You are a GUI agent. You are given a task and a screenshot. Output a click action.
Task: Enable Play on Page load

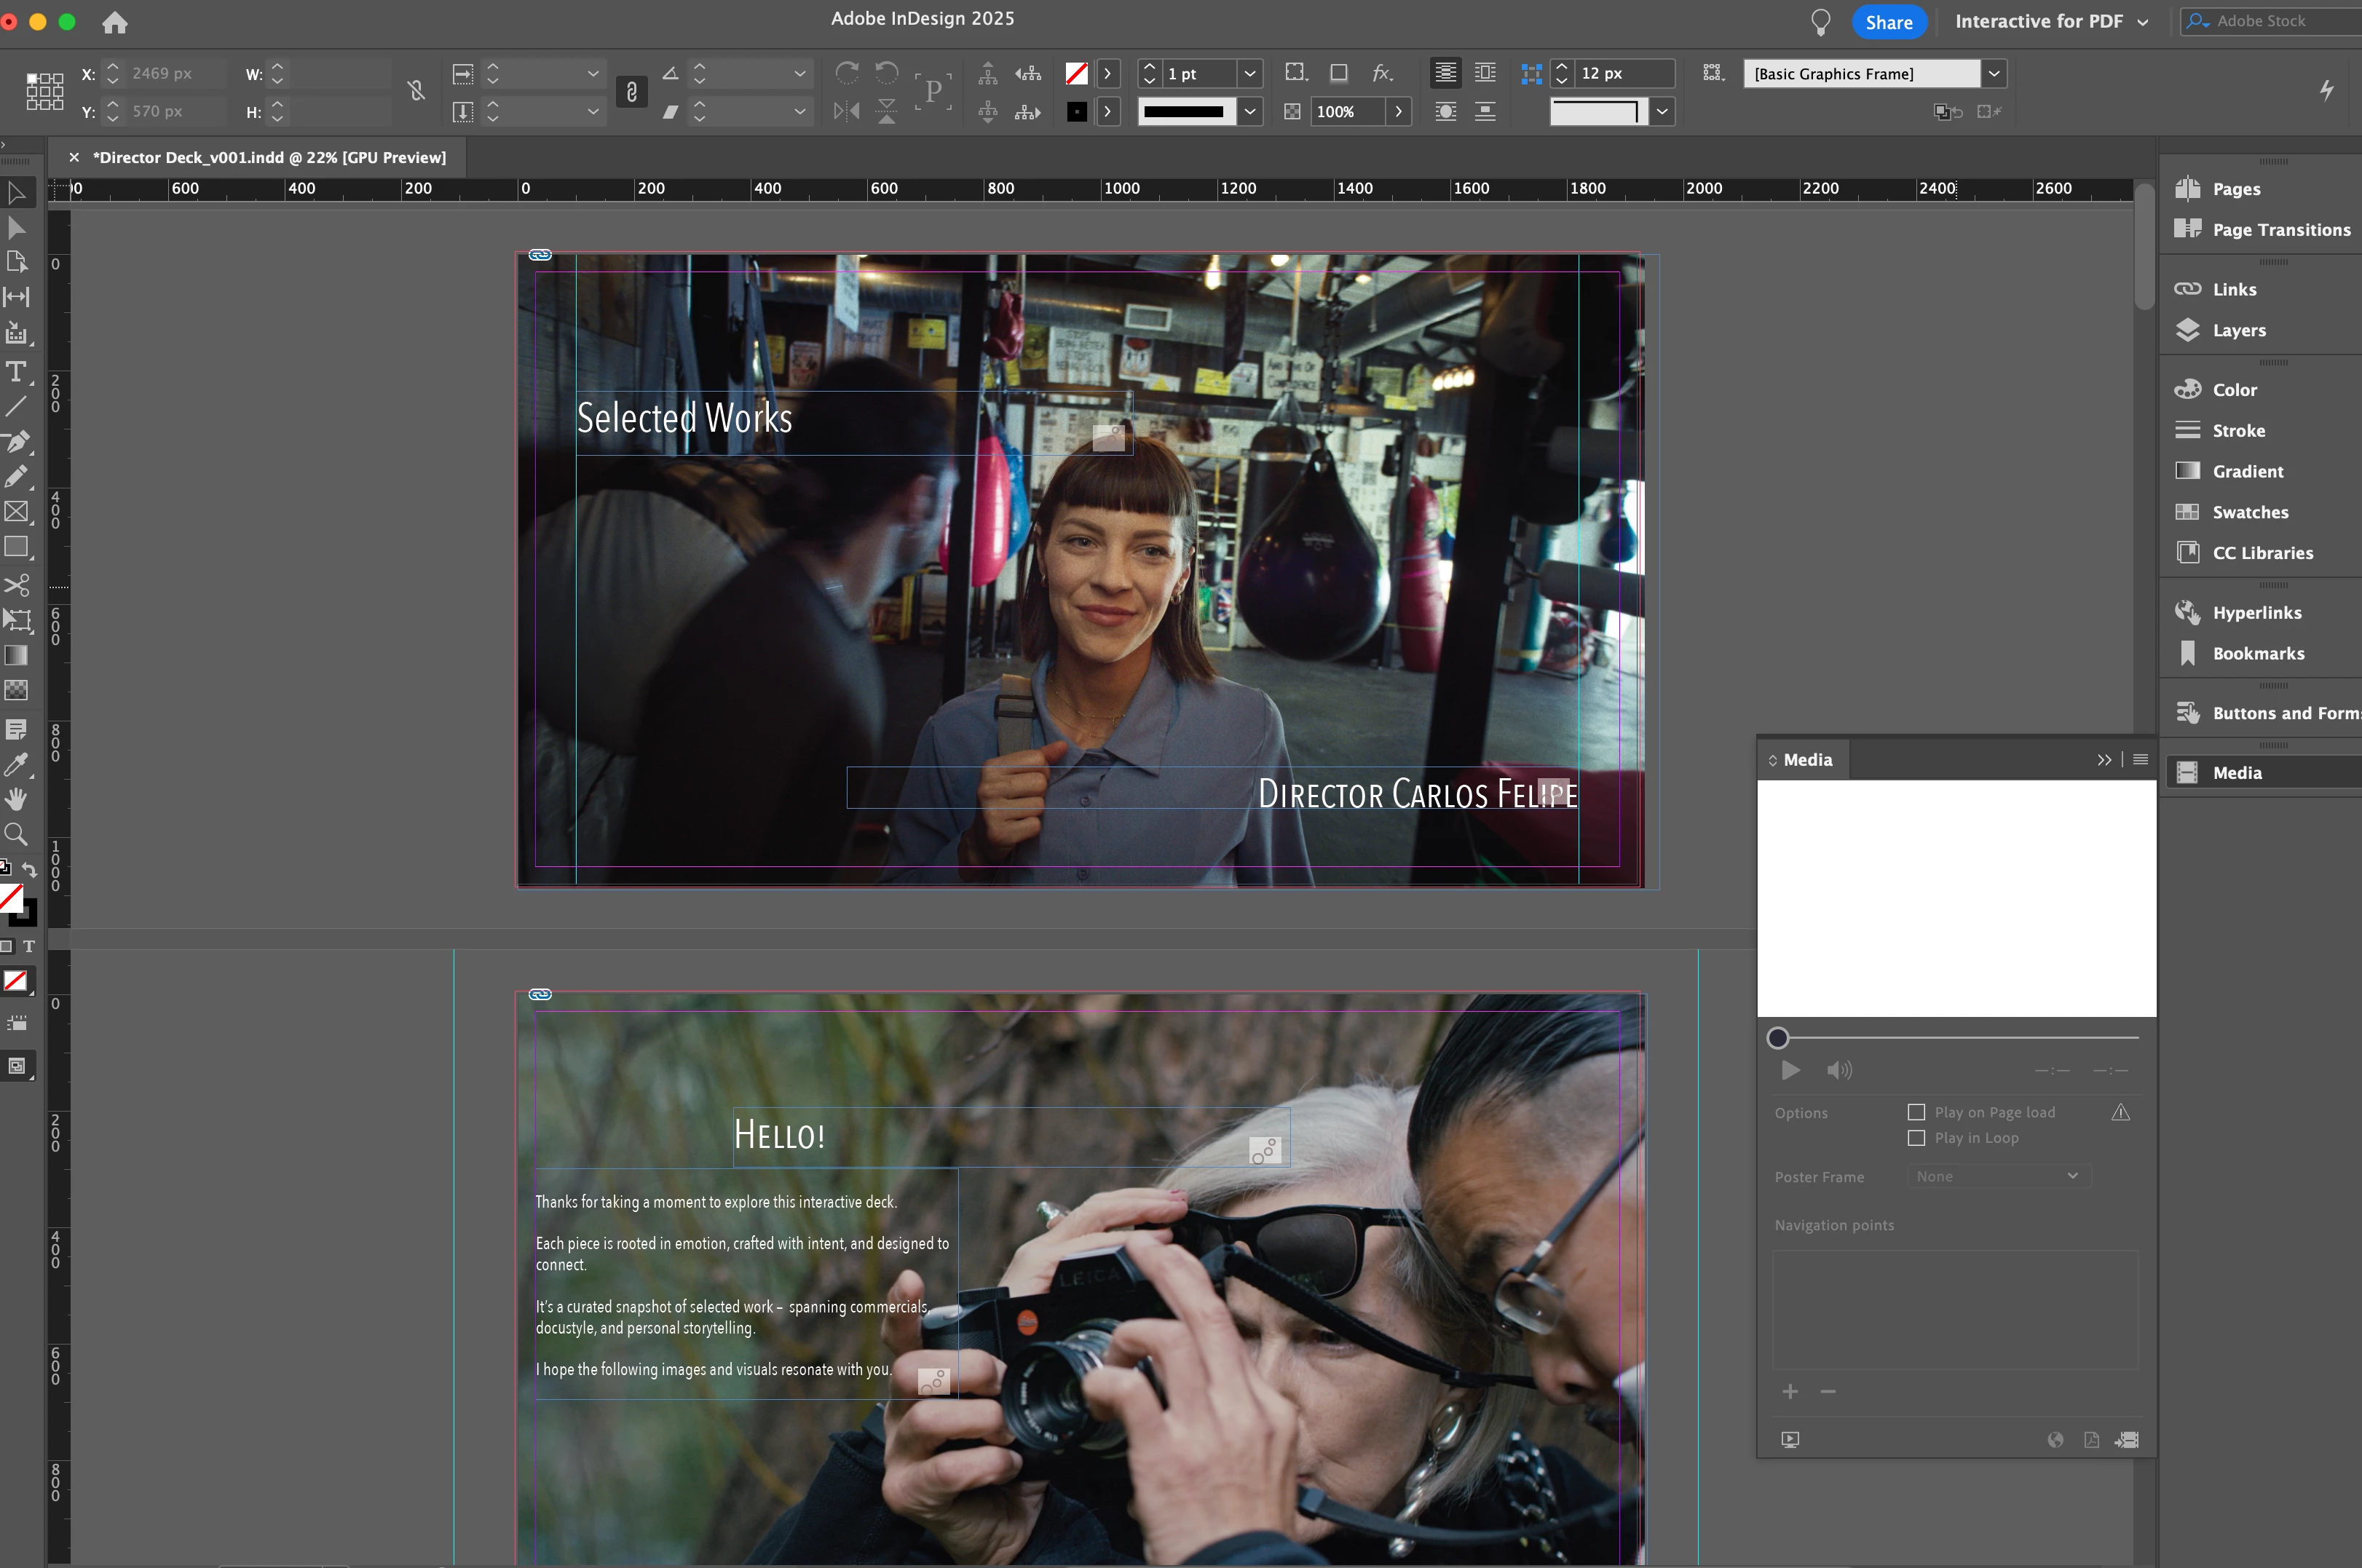(x=1916, y=1112)
